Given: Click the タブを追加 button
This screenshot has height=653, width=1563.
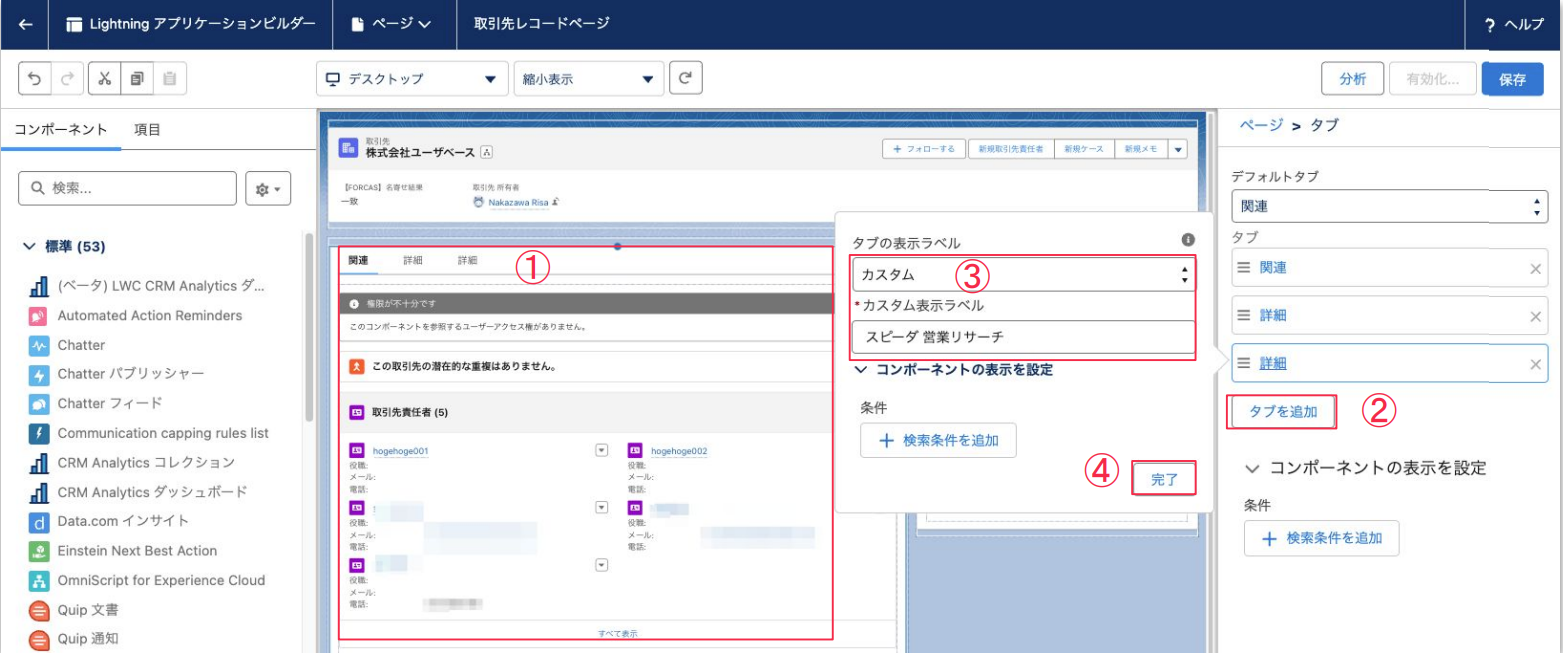Looking at the screenshot, I should (x=1283, y=411).
